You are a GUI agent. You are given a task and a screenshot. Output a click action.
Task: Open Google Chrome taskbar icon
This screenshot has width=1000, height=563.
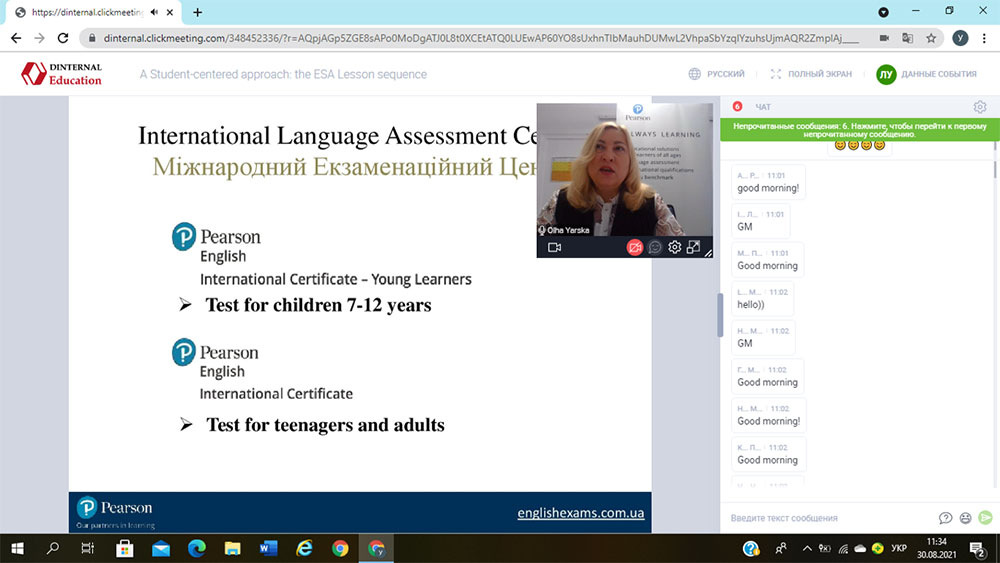(x=340, y=548)
